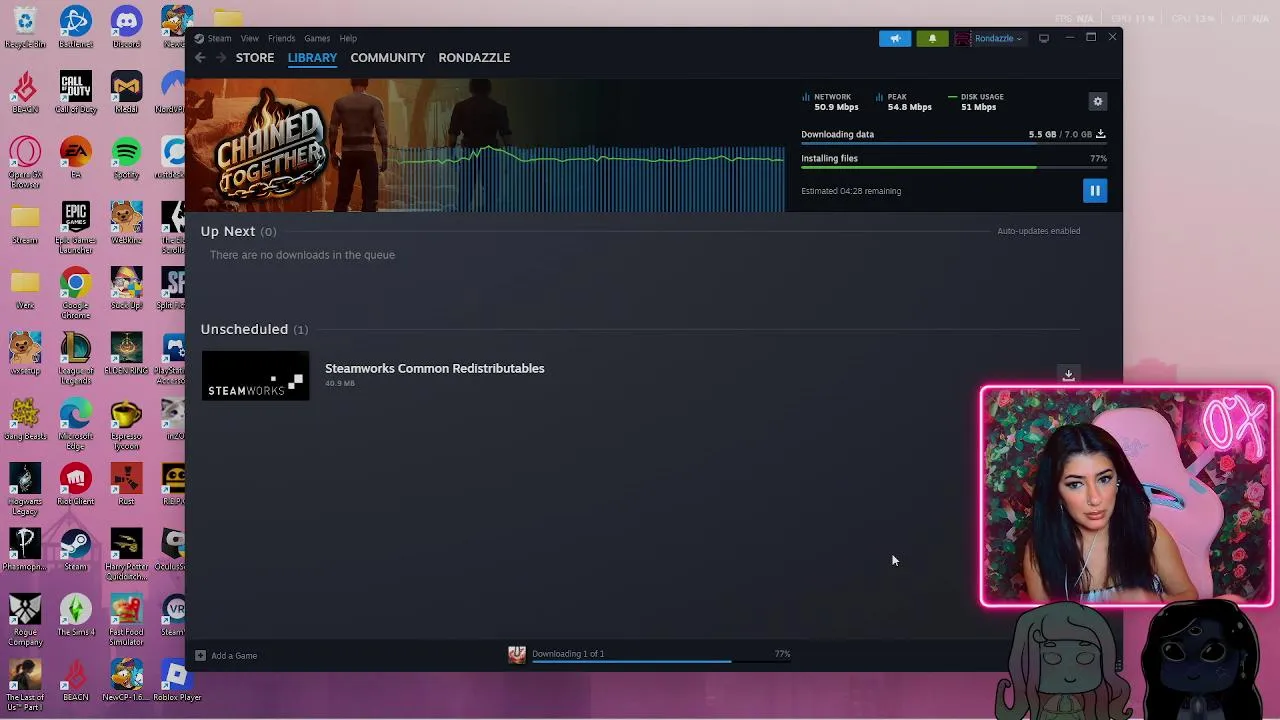Click the DISK USAGE 51 Mbps stat
Viewport: 1280px width, 720px height.
pos(976,102)
